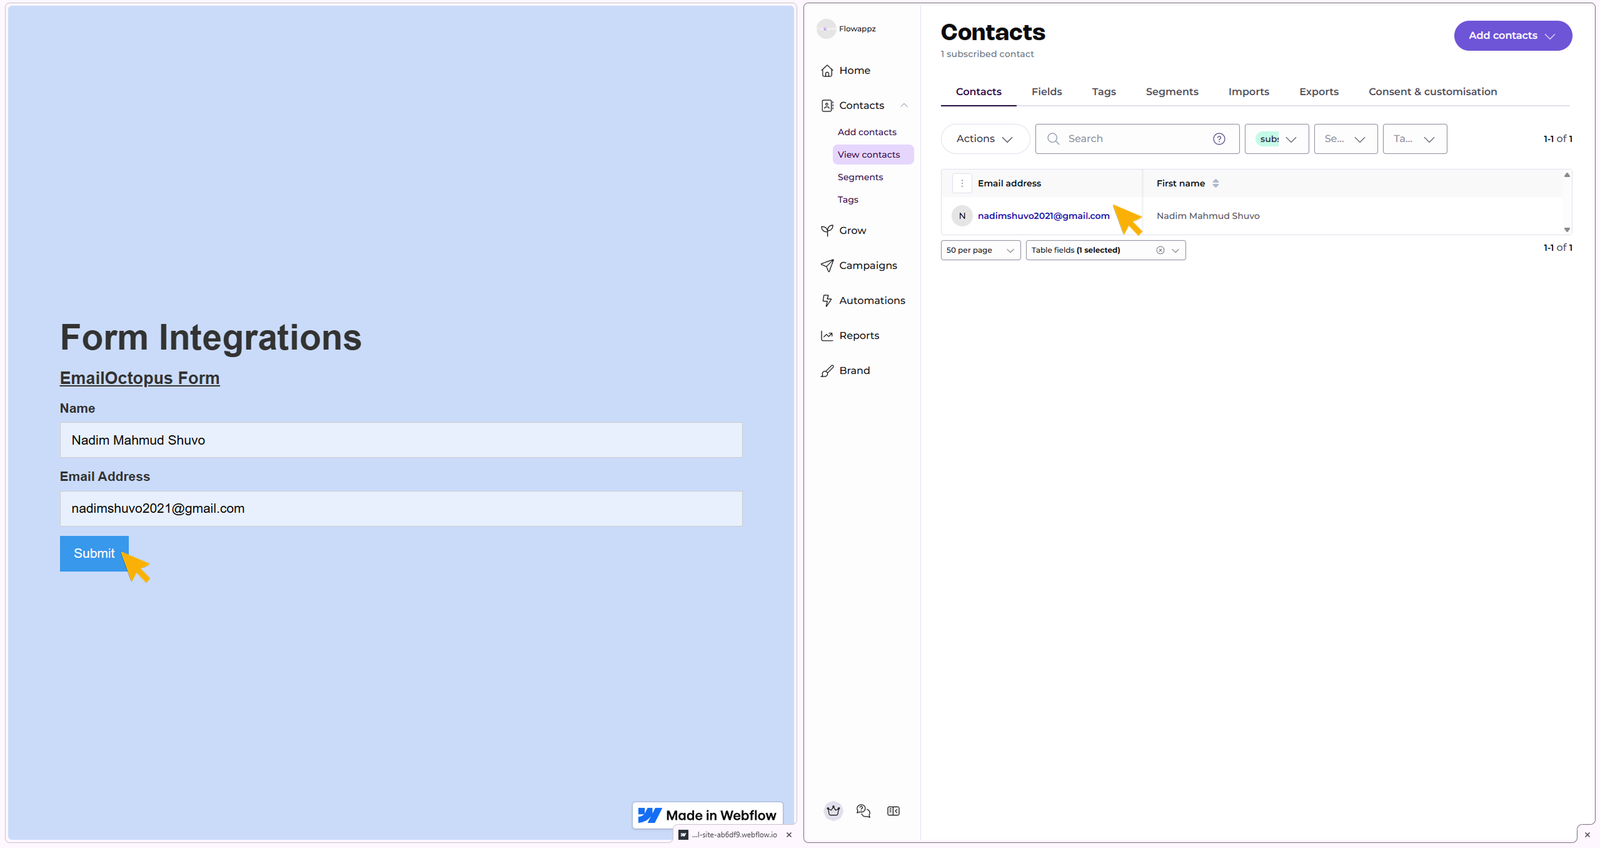Switch to the Segments tab

click(x=1172, y=92)
